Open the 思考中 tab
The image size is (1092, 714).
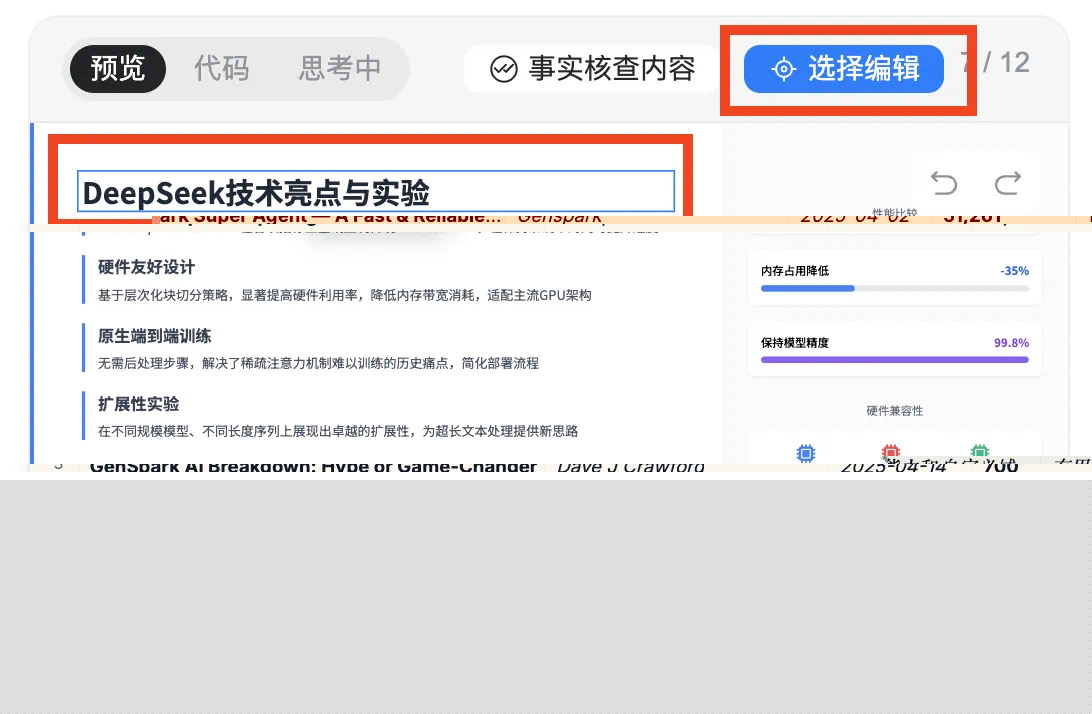pyautogui.click(x=340, y=69)
